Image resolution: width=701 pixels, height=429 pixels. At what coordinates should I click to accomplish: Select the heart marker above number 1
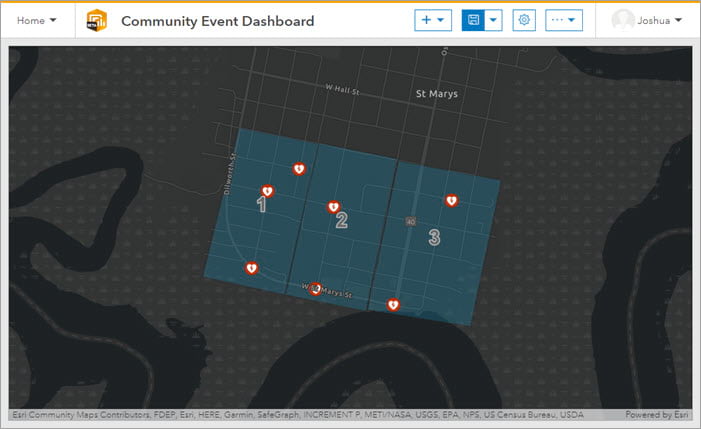[267, 191]
